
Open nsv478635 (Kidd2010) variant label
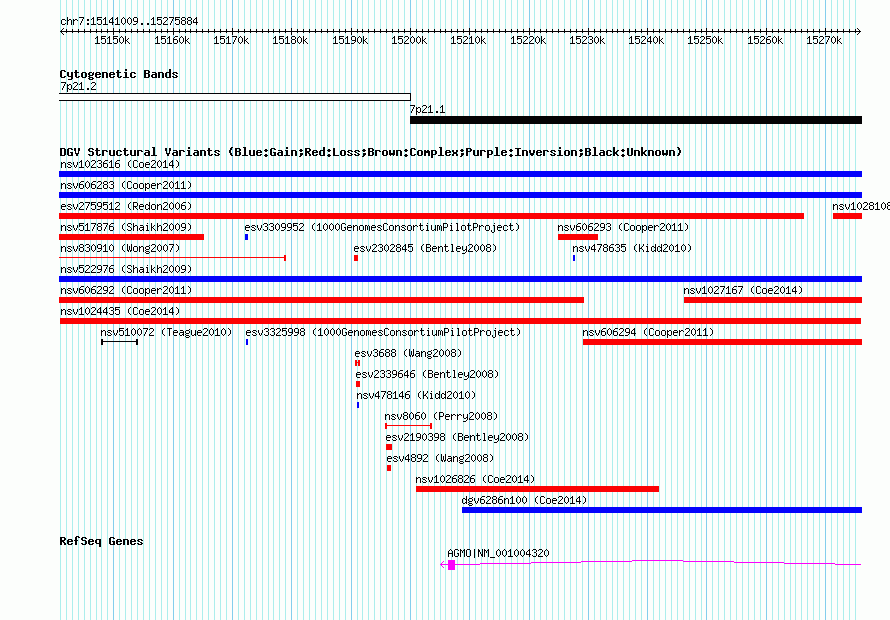pos(632,248)
